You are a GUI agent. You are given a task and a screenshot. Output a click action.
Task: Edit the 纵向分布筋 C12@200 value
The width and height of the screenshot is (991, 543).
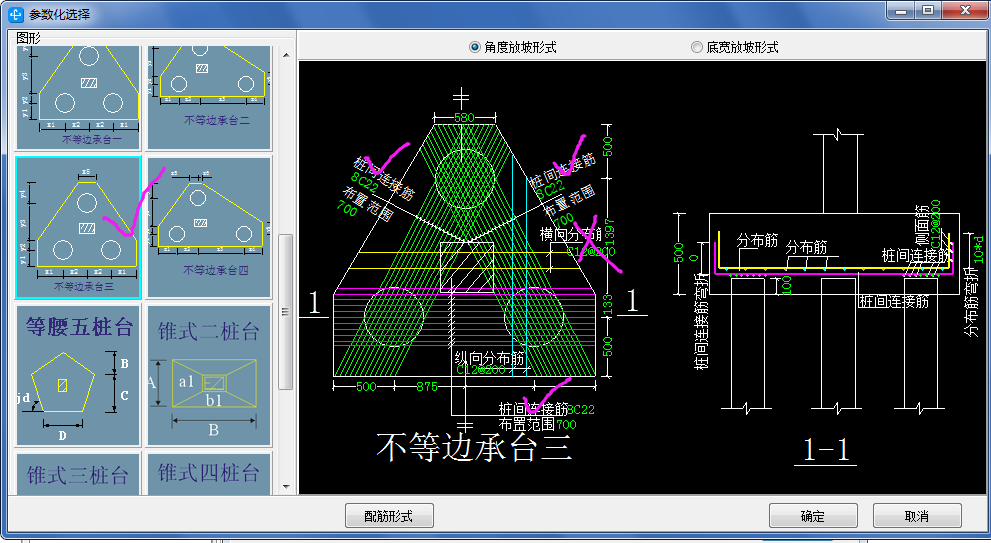[481, 370]
